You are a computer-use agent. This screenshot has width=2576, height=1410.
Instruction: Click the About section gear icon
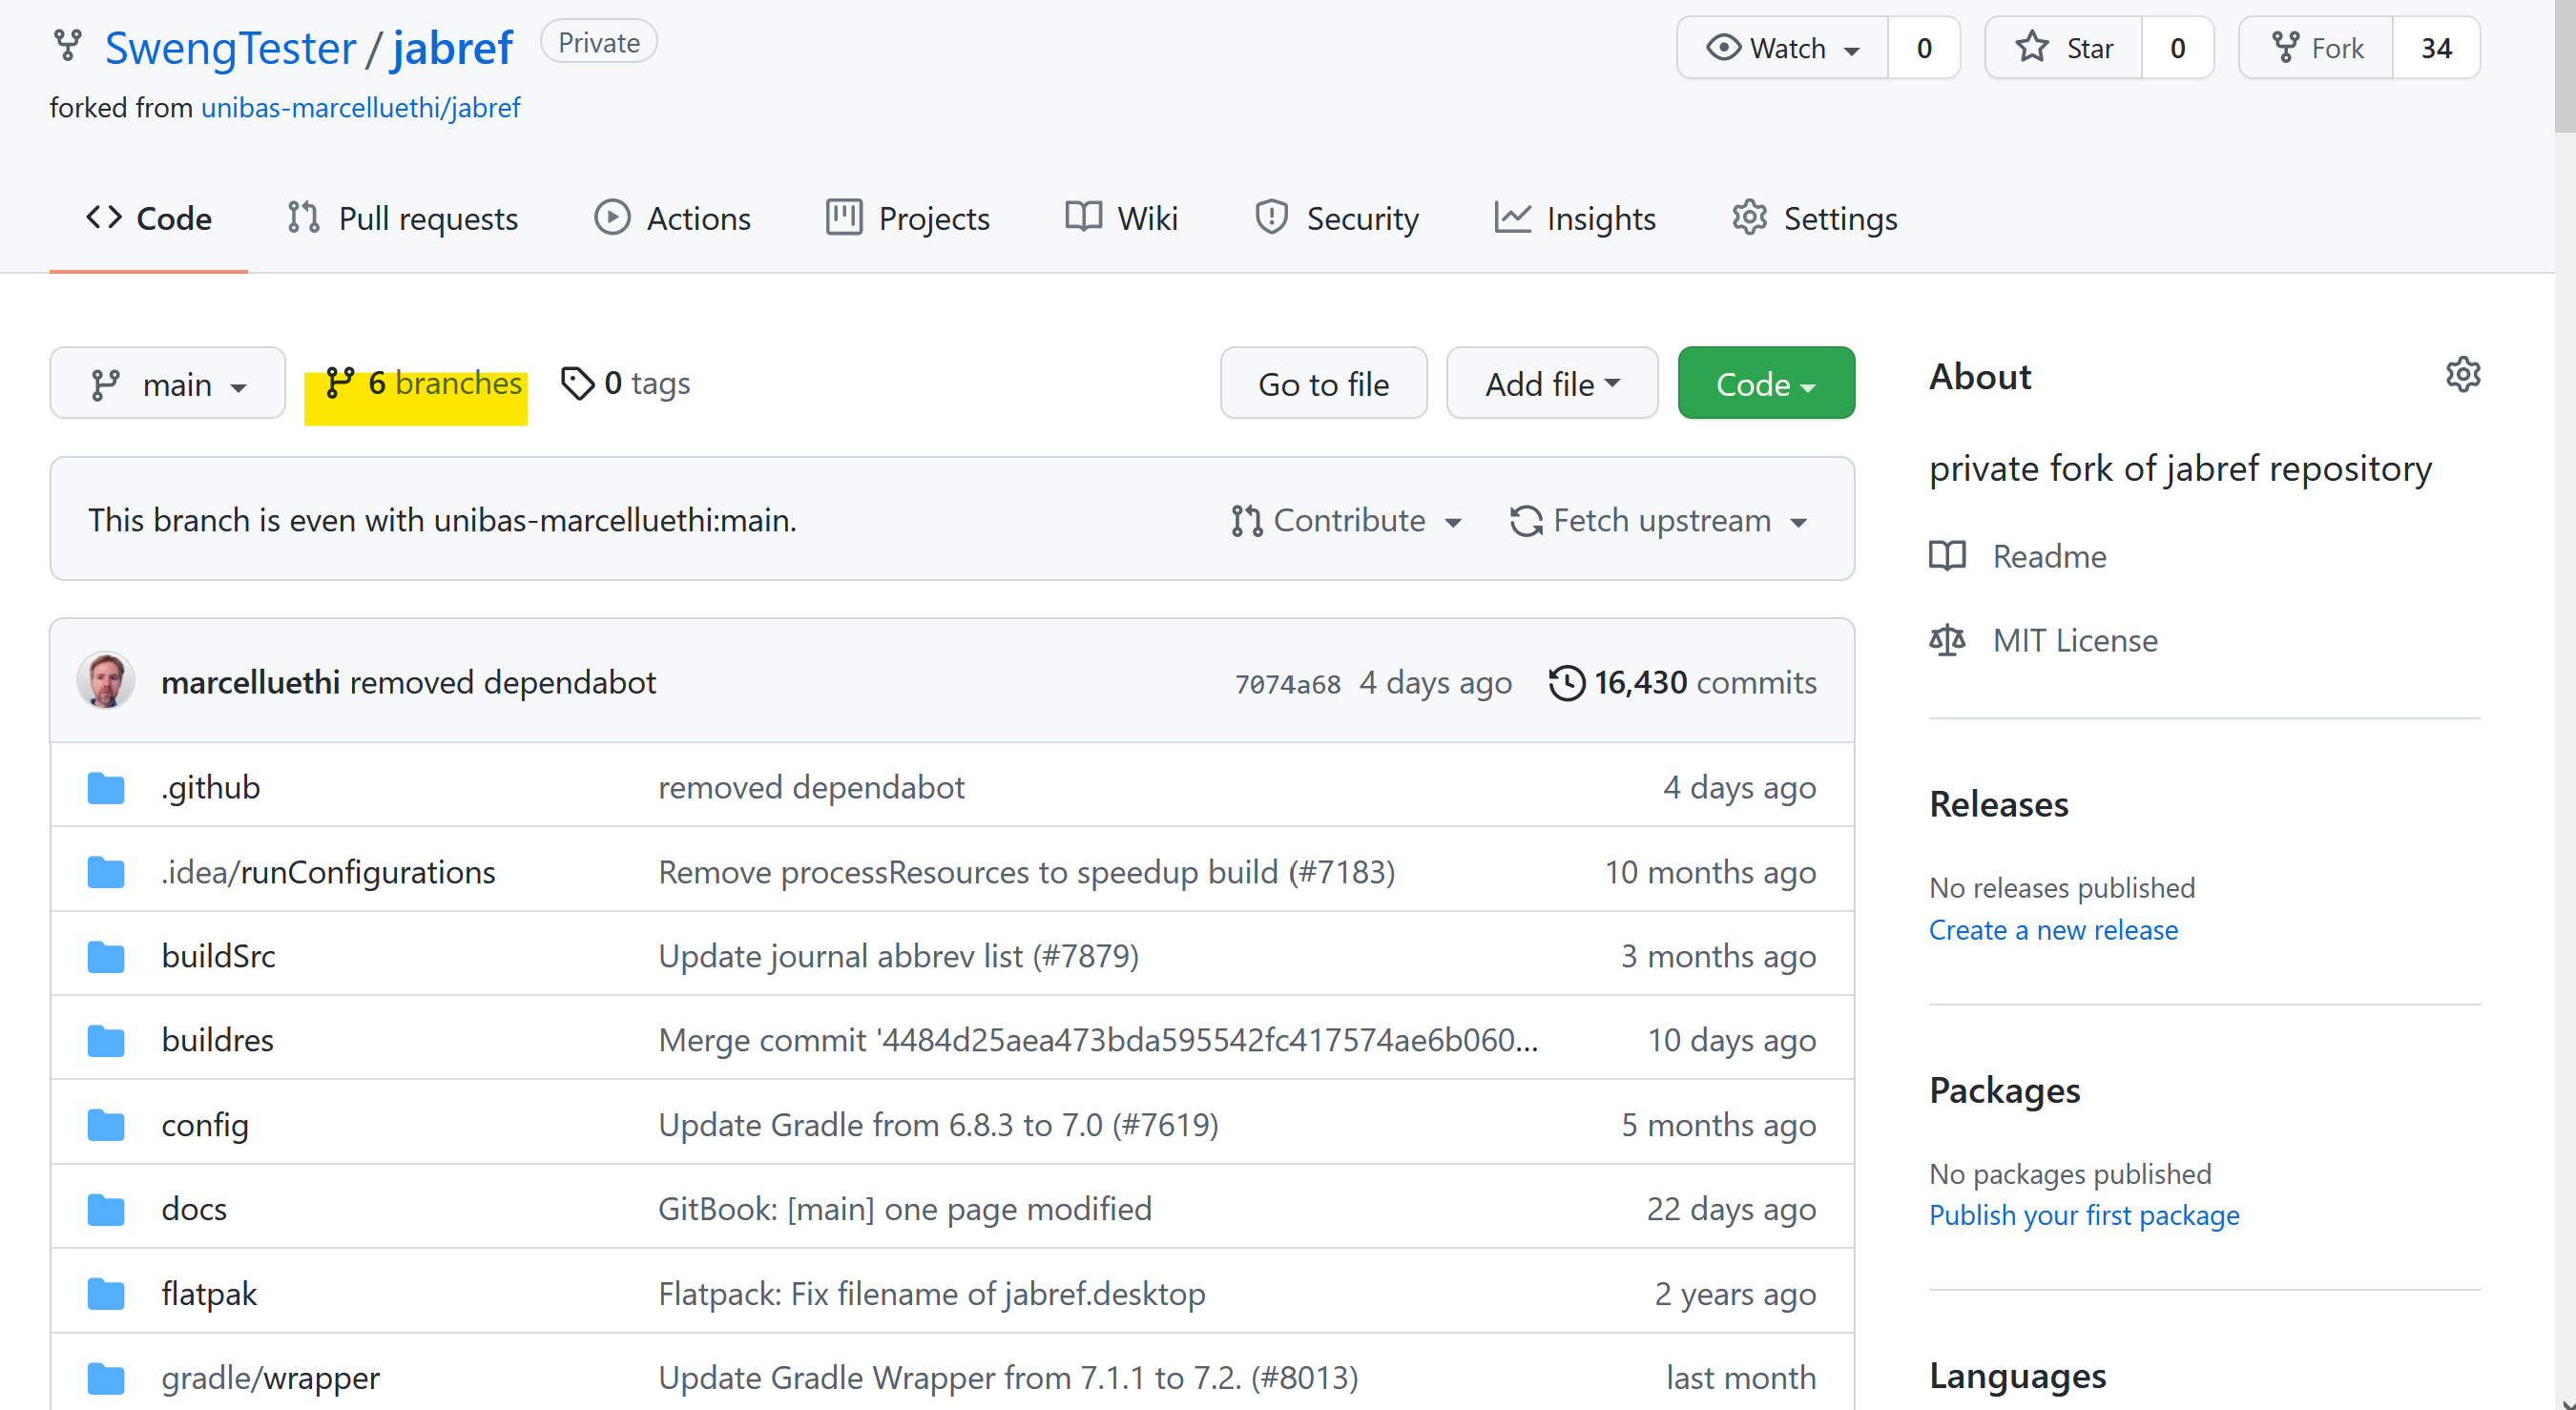click(x=2462, y=375)
